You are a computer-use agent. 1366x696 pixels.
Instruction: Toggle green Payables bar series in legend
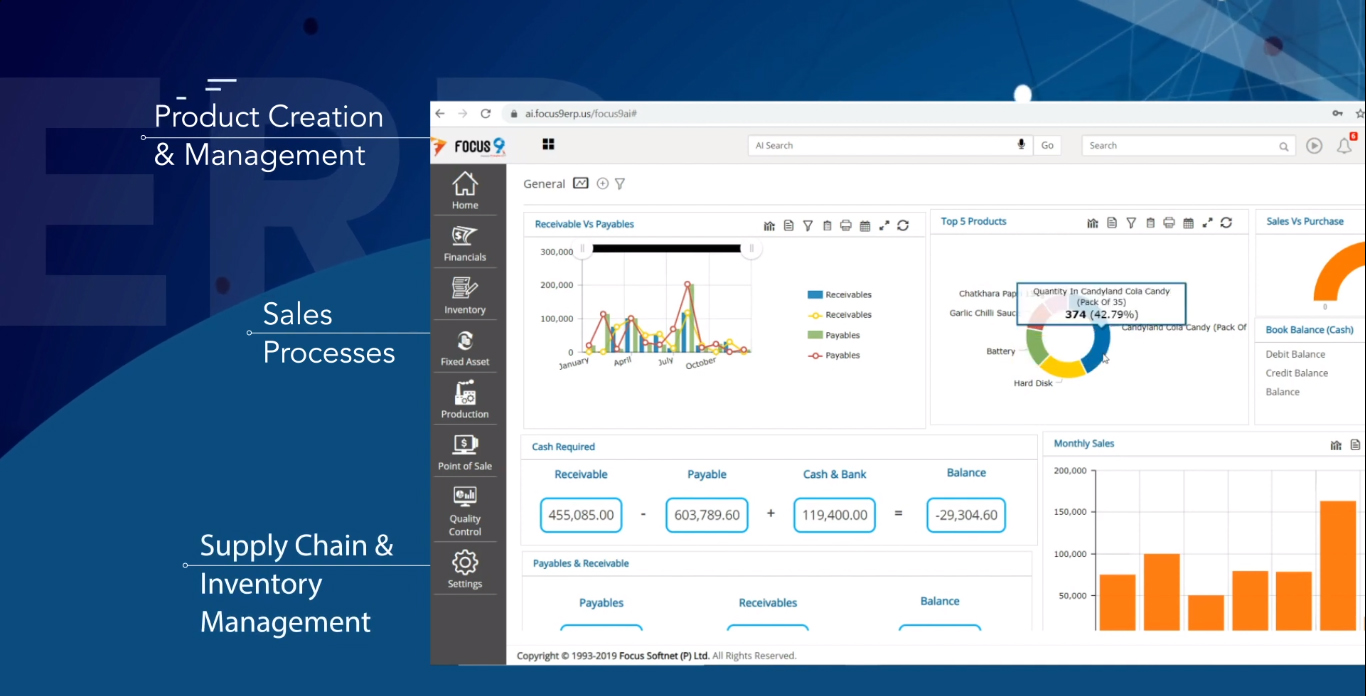(x=815, y=335)
